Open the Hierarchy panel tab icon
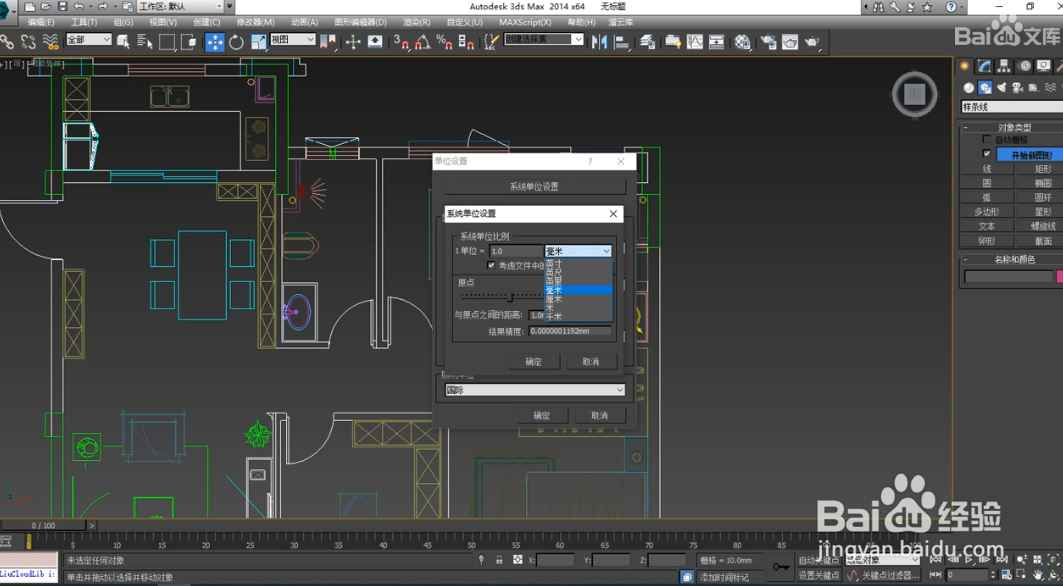This screenshot has width=1063, height=586. click(1006, 66)
